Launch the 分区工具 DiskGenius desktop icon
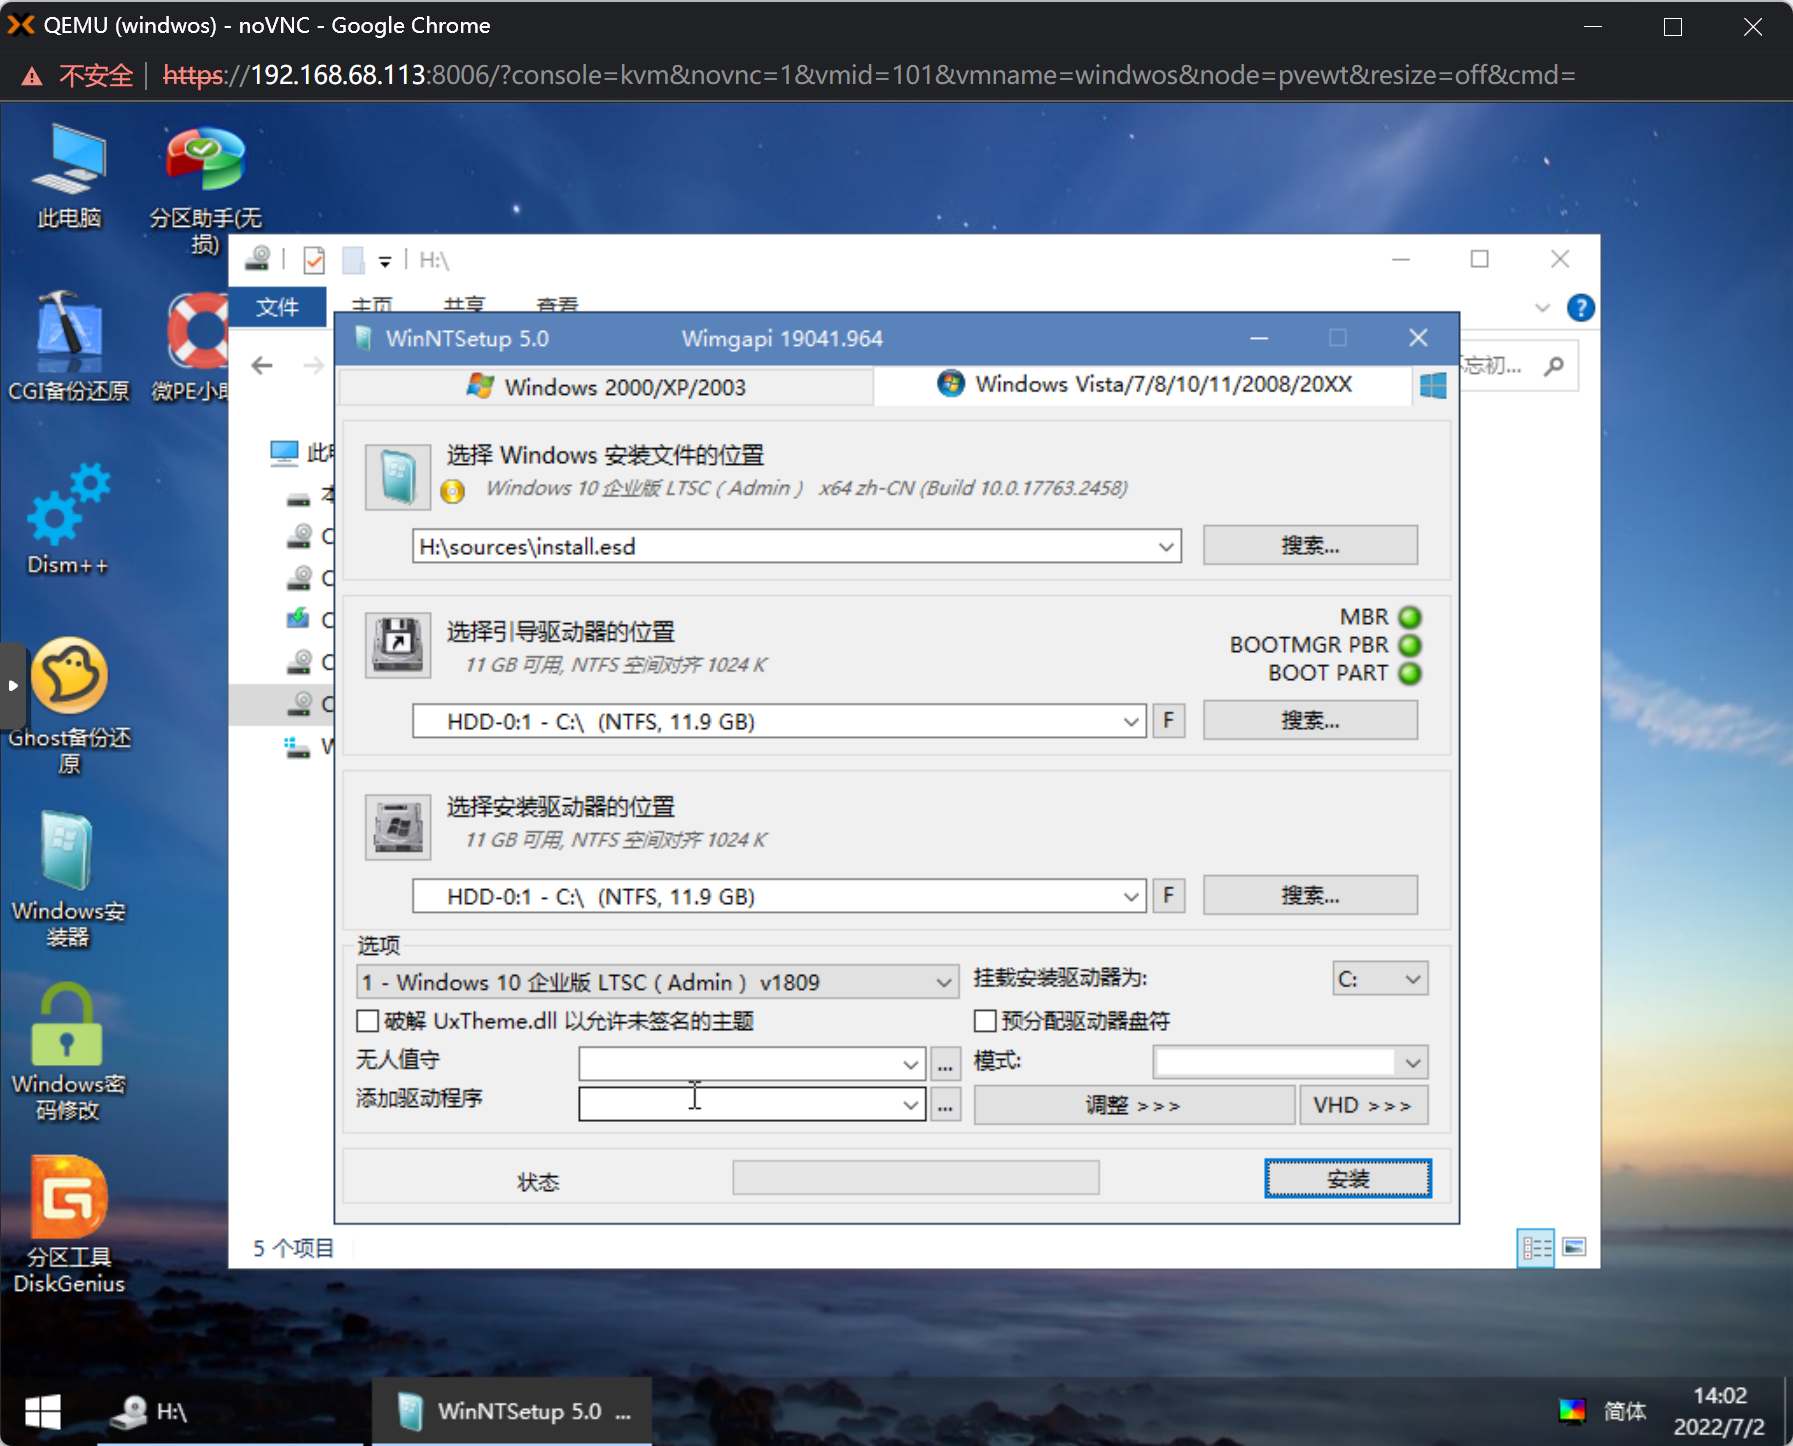 pos(69,1225)
